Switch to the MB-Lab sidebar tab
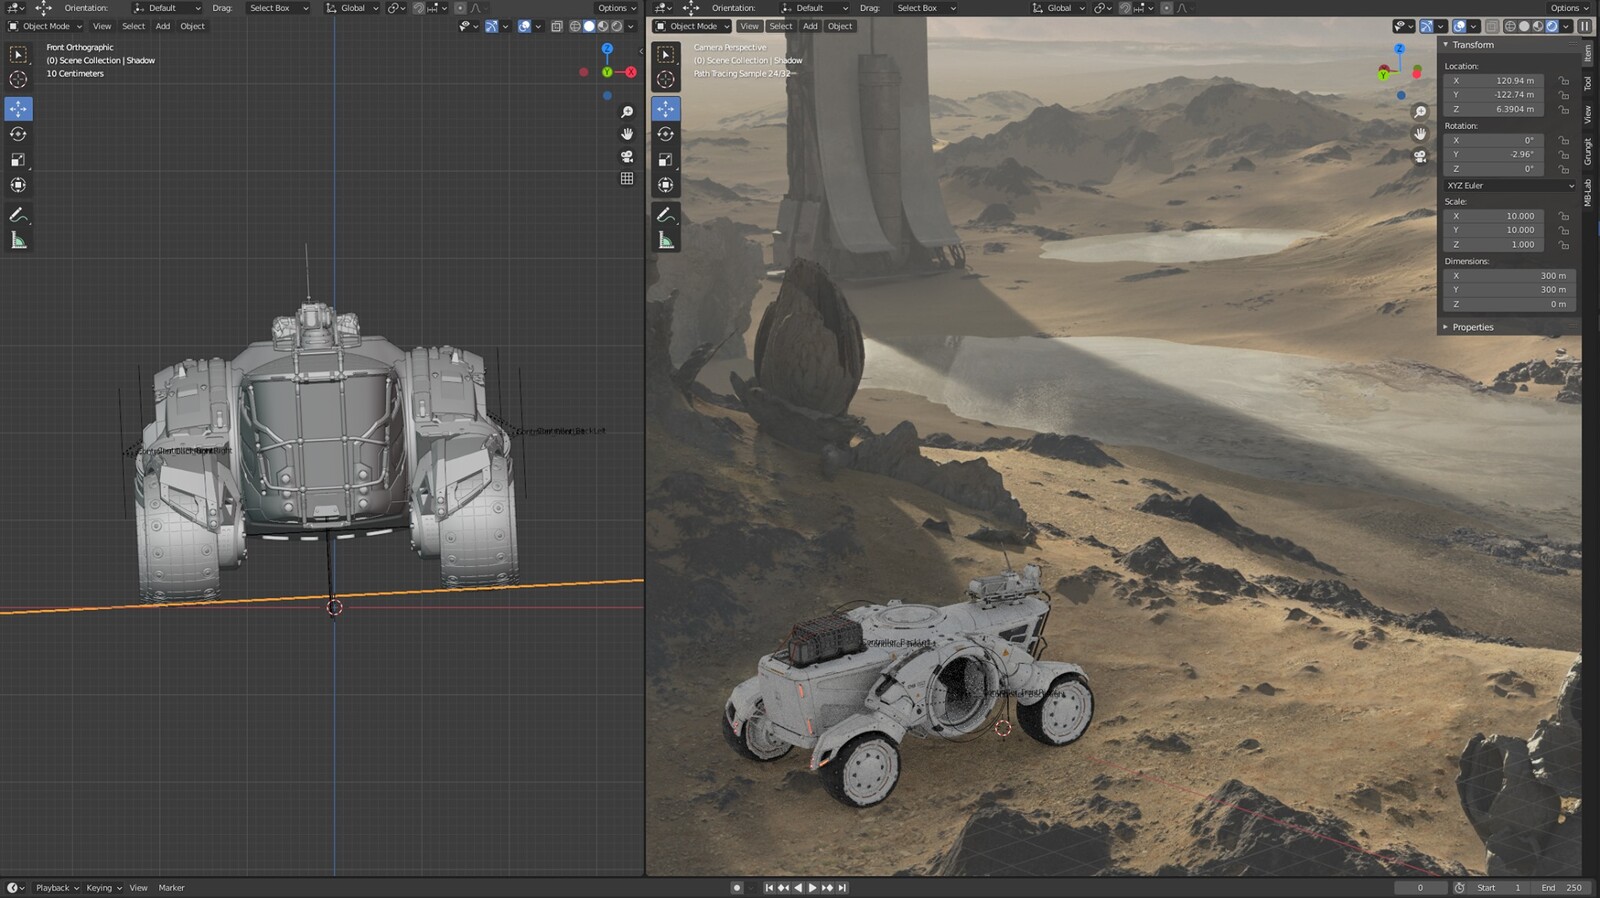This screenshot has width=1600, height=898. tap(1588, 192)
